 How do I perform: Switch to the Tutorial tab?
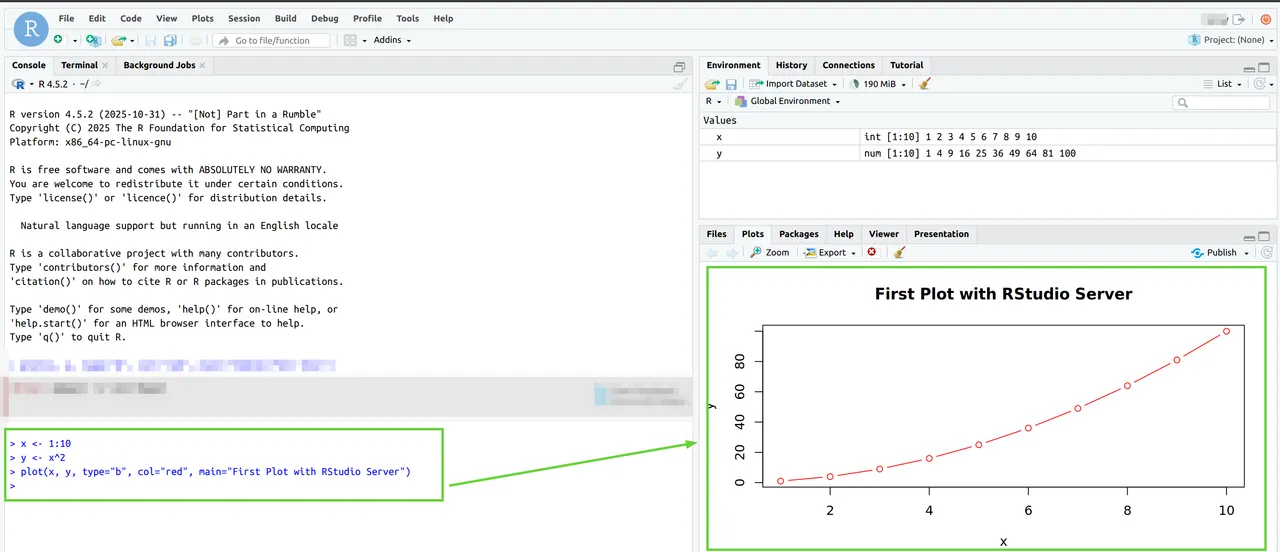(x=907, y=65)
